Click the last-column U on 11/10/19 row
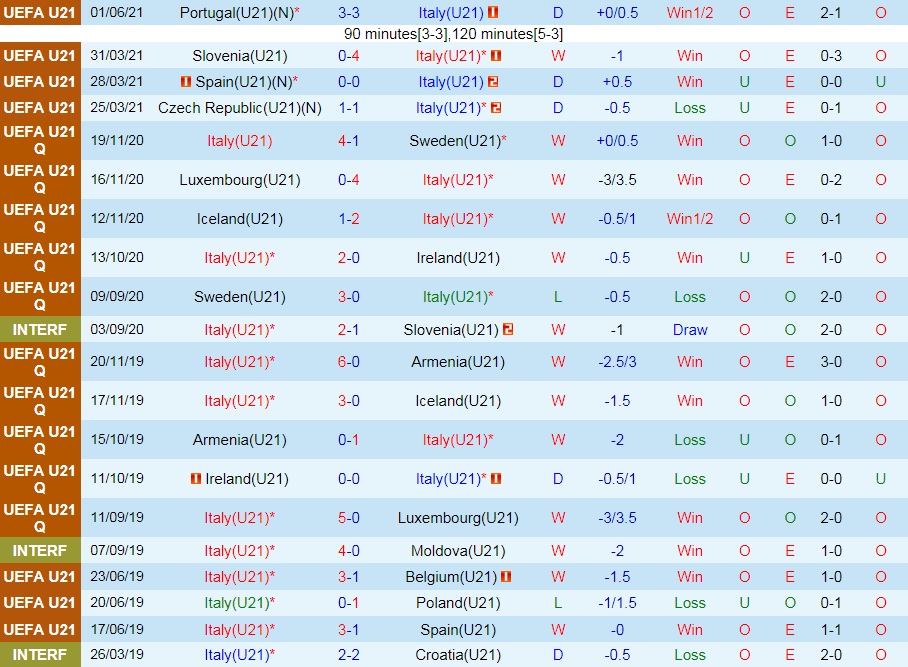Image resolution: width=908 pixels, height=667 pixels. [880, 478]
